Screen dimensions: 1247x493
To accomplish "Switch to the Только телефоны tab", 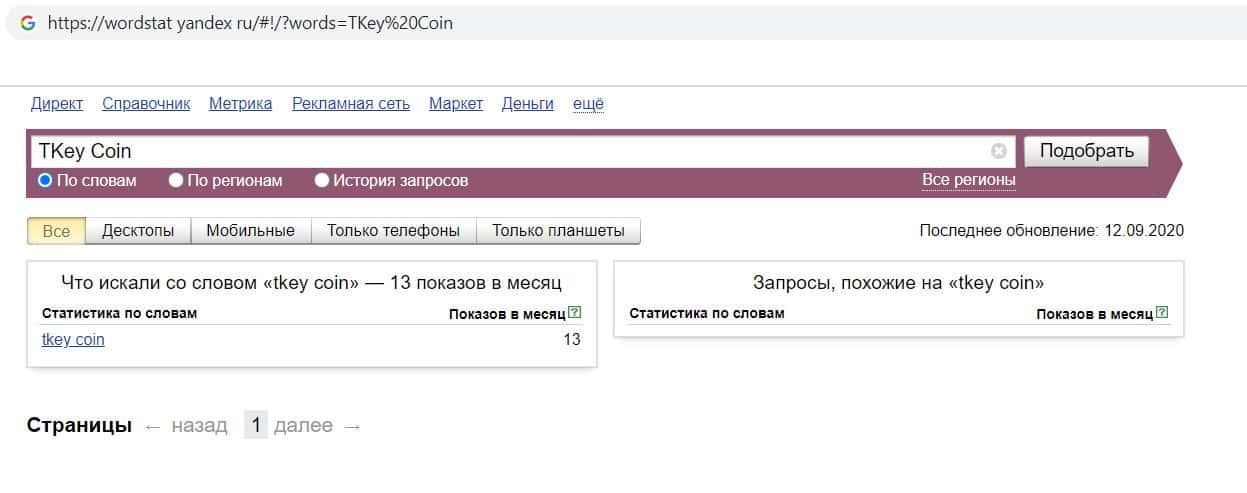I will (394, 231).
